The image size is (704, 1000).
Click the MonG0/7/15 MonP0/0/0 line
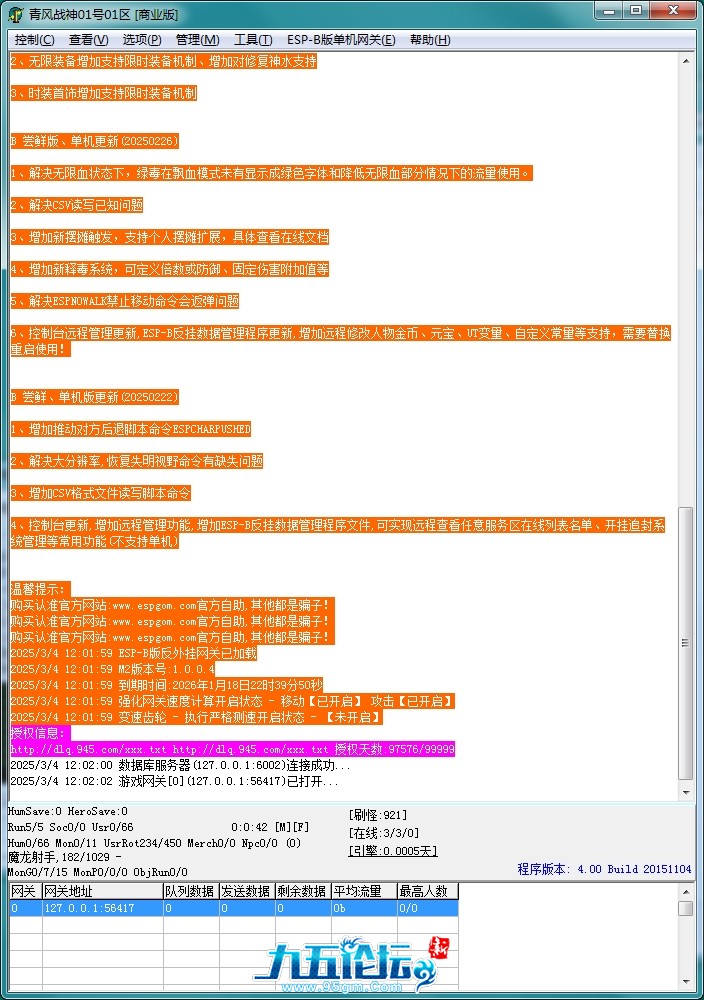pos(98,872)
